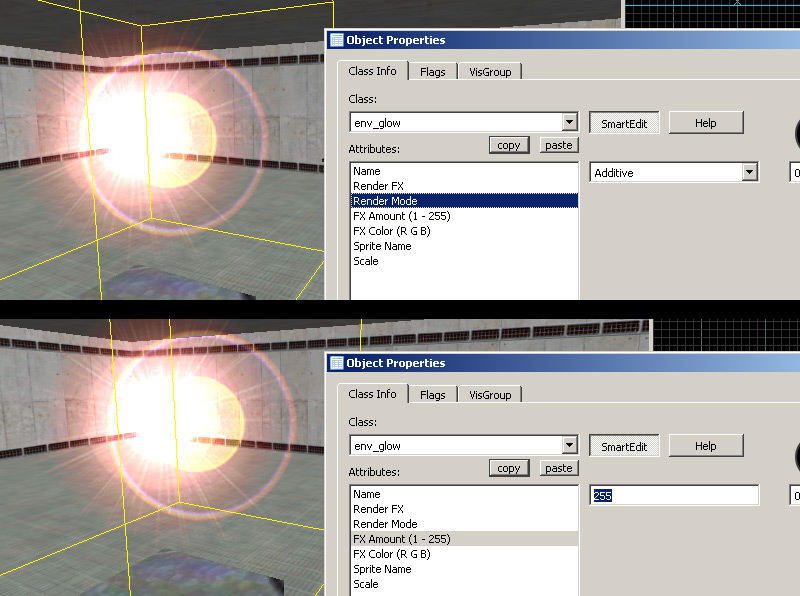Click paste button in Additive dialog

(x=559, y=145)
